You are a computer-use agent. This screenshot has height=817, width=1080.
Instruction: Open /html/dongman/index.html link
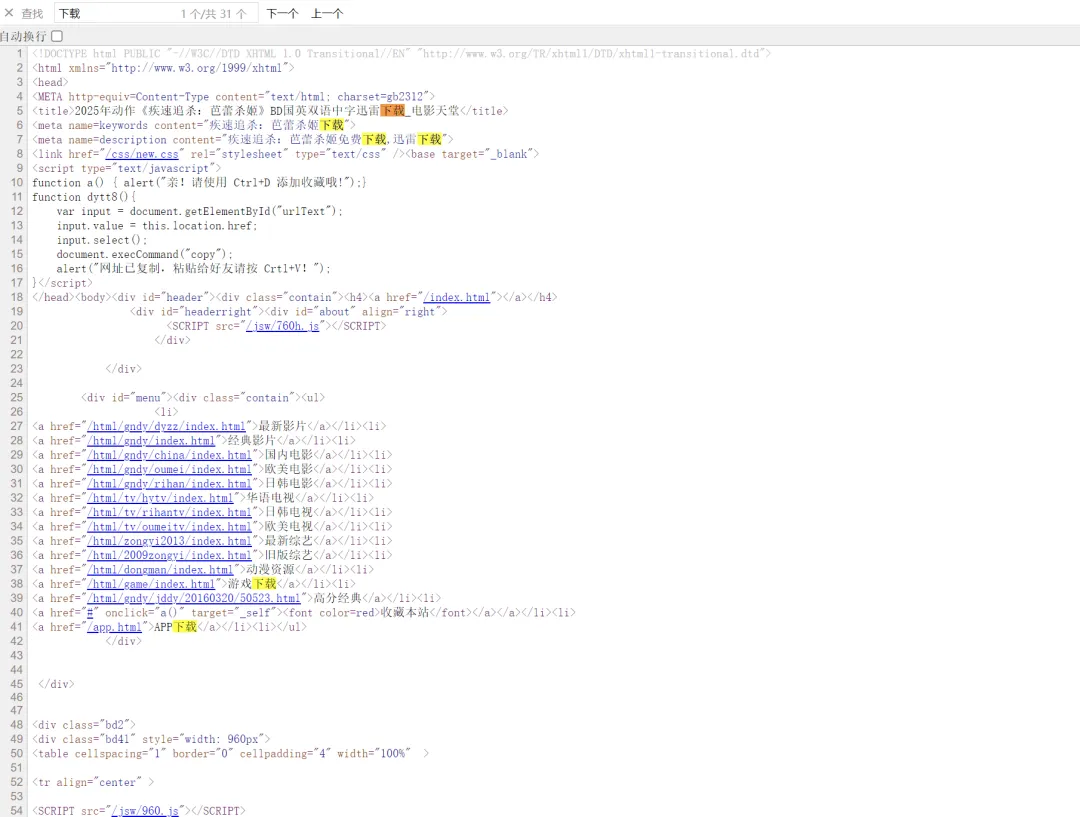(160, 570)
